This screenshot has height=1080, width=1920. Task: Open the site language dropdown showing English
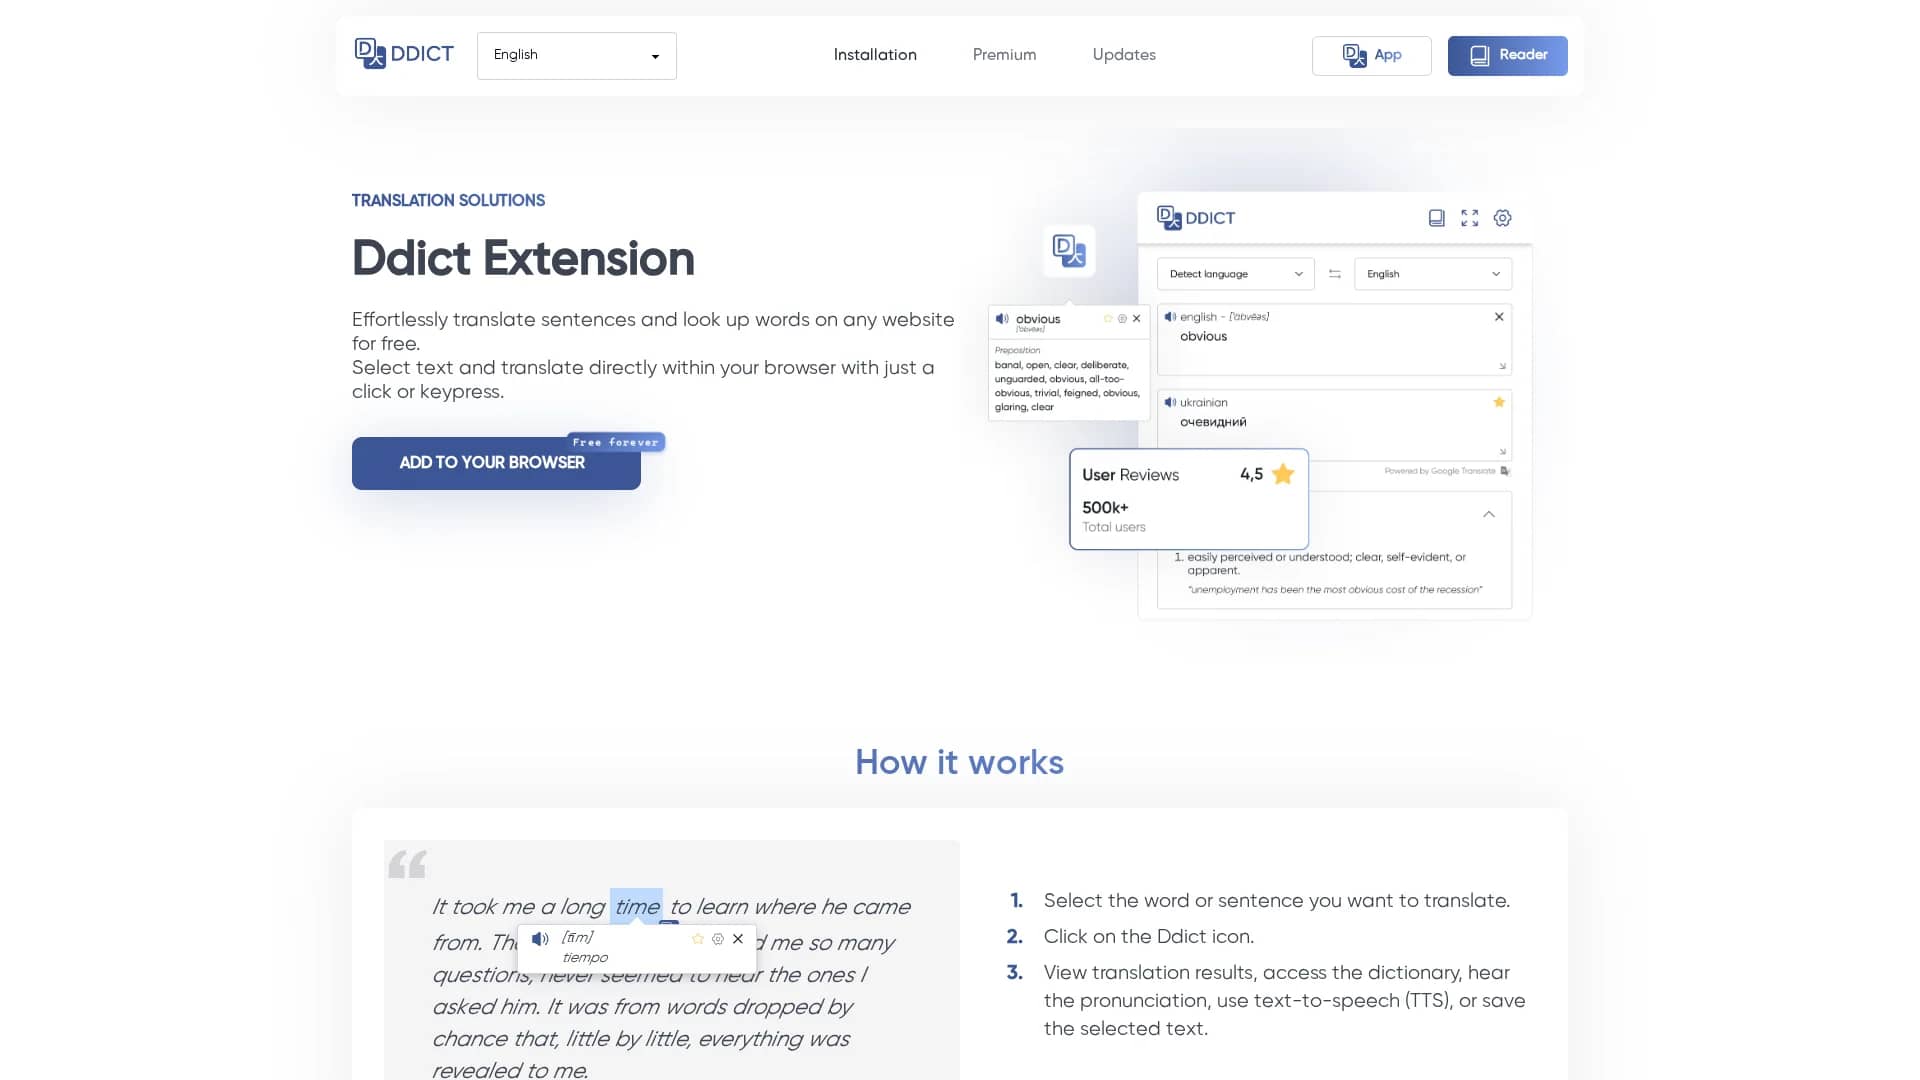click(577, 56)
